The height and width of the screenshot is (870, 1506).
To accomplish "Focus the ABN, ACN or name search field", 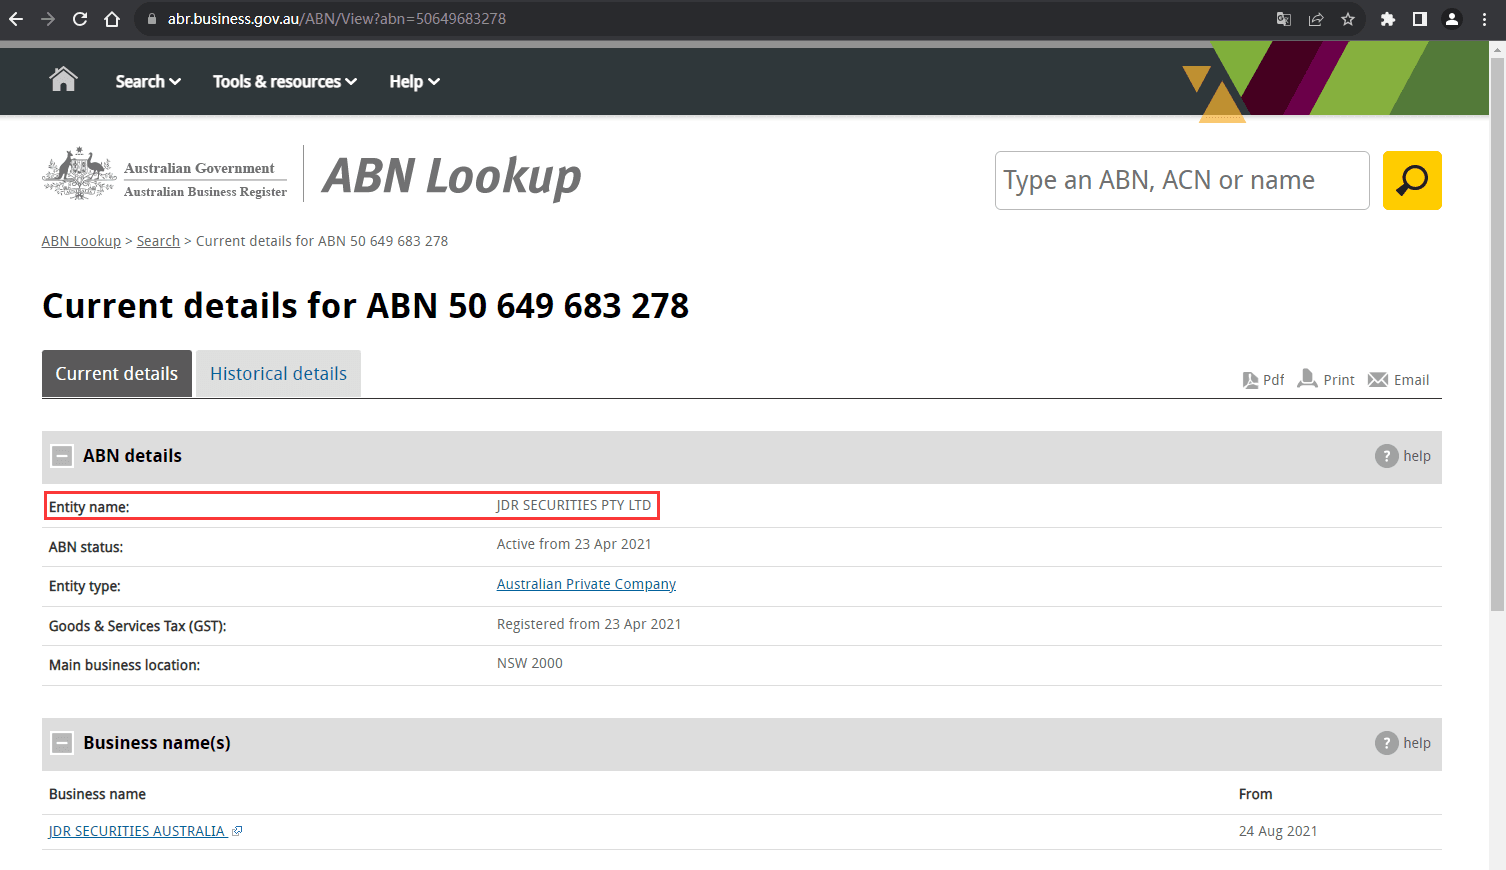I will pyautogui.click(x=1182, y=180).
